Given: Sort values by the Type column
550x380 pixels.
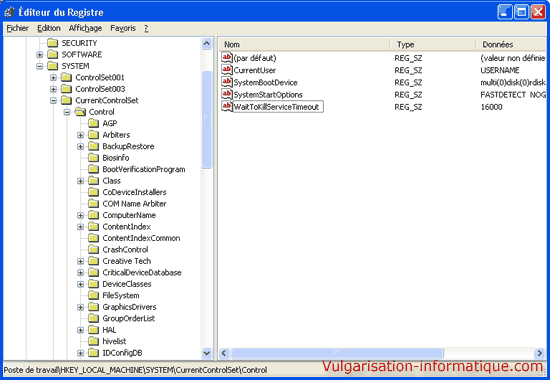Looking at the screenshot, I should 433,45.
